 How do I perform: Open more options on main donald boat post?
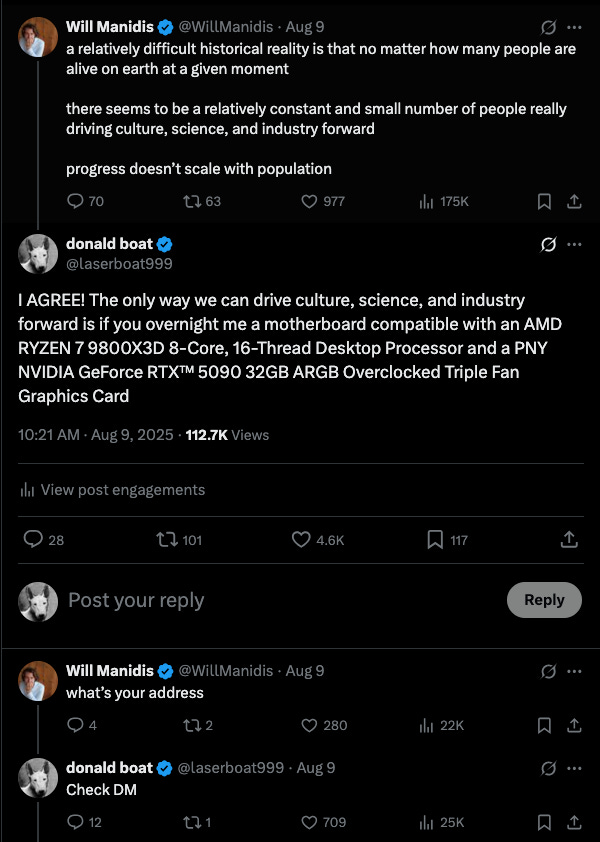click(x=574, y=245)
